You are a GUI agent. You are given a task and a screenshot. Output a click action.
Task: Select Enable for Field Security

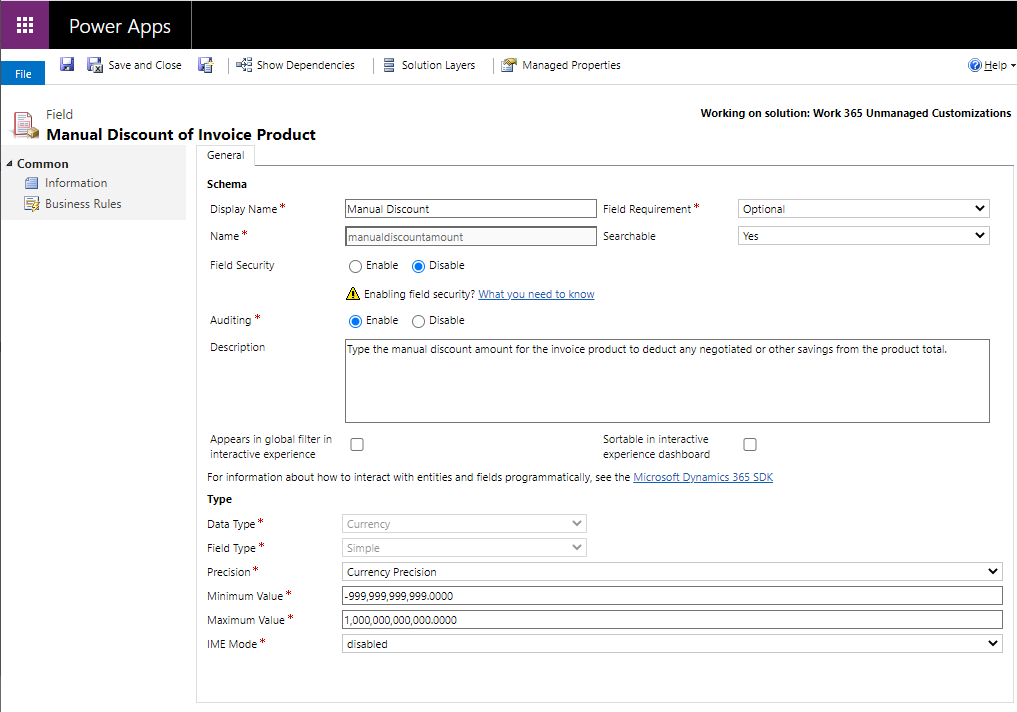355,266
